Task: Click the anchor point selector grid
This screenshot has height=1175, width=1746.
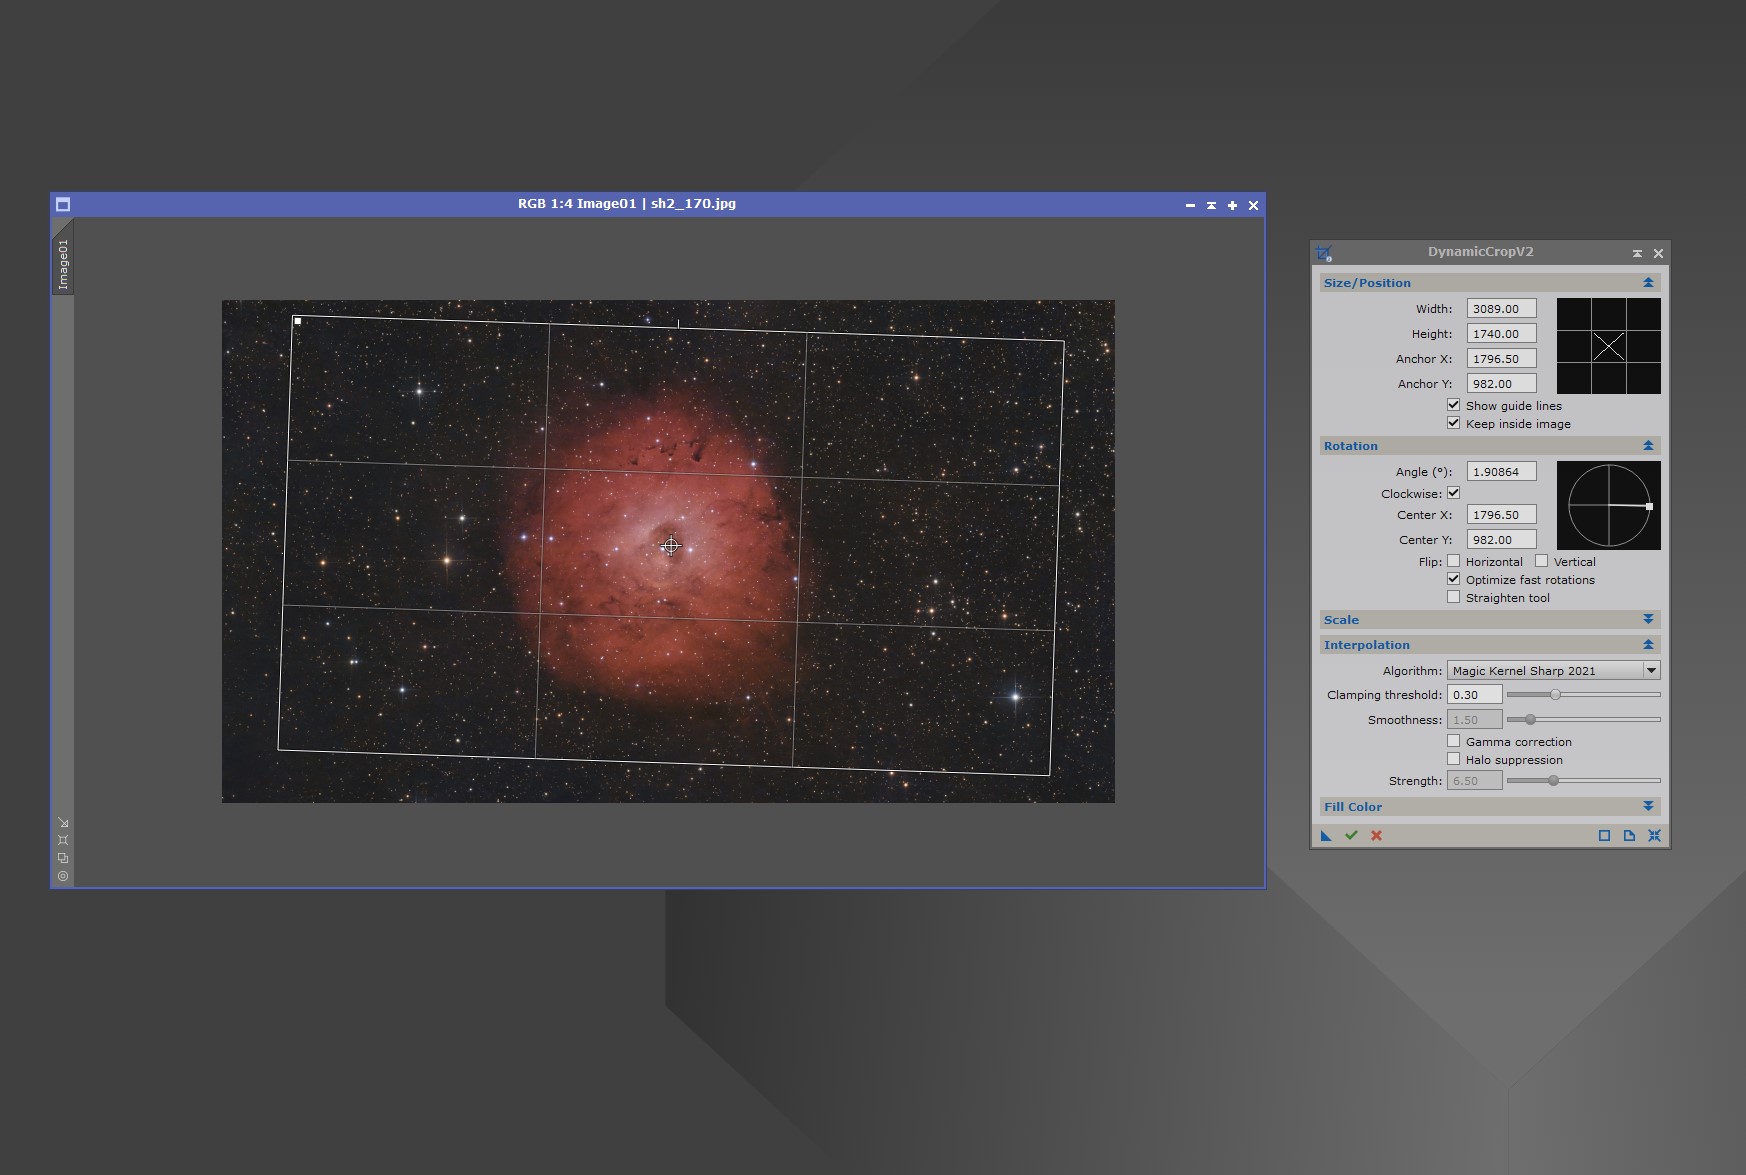Action: (1608, 346)
